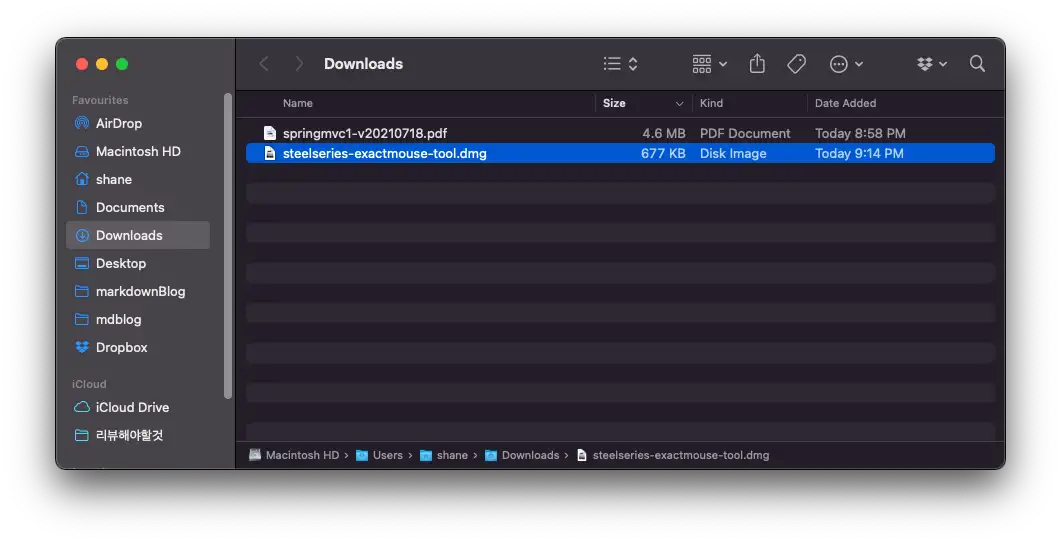Screen dimensions: 1061x543
Task: Open markdownBlog folder in sidebar
Action: pos(138,291)
